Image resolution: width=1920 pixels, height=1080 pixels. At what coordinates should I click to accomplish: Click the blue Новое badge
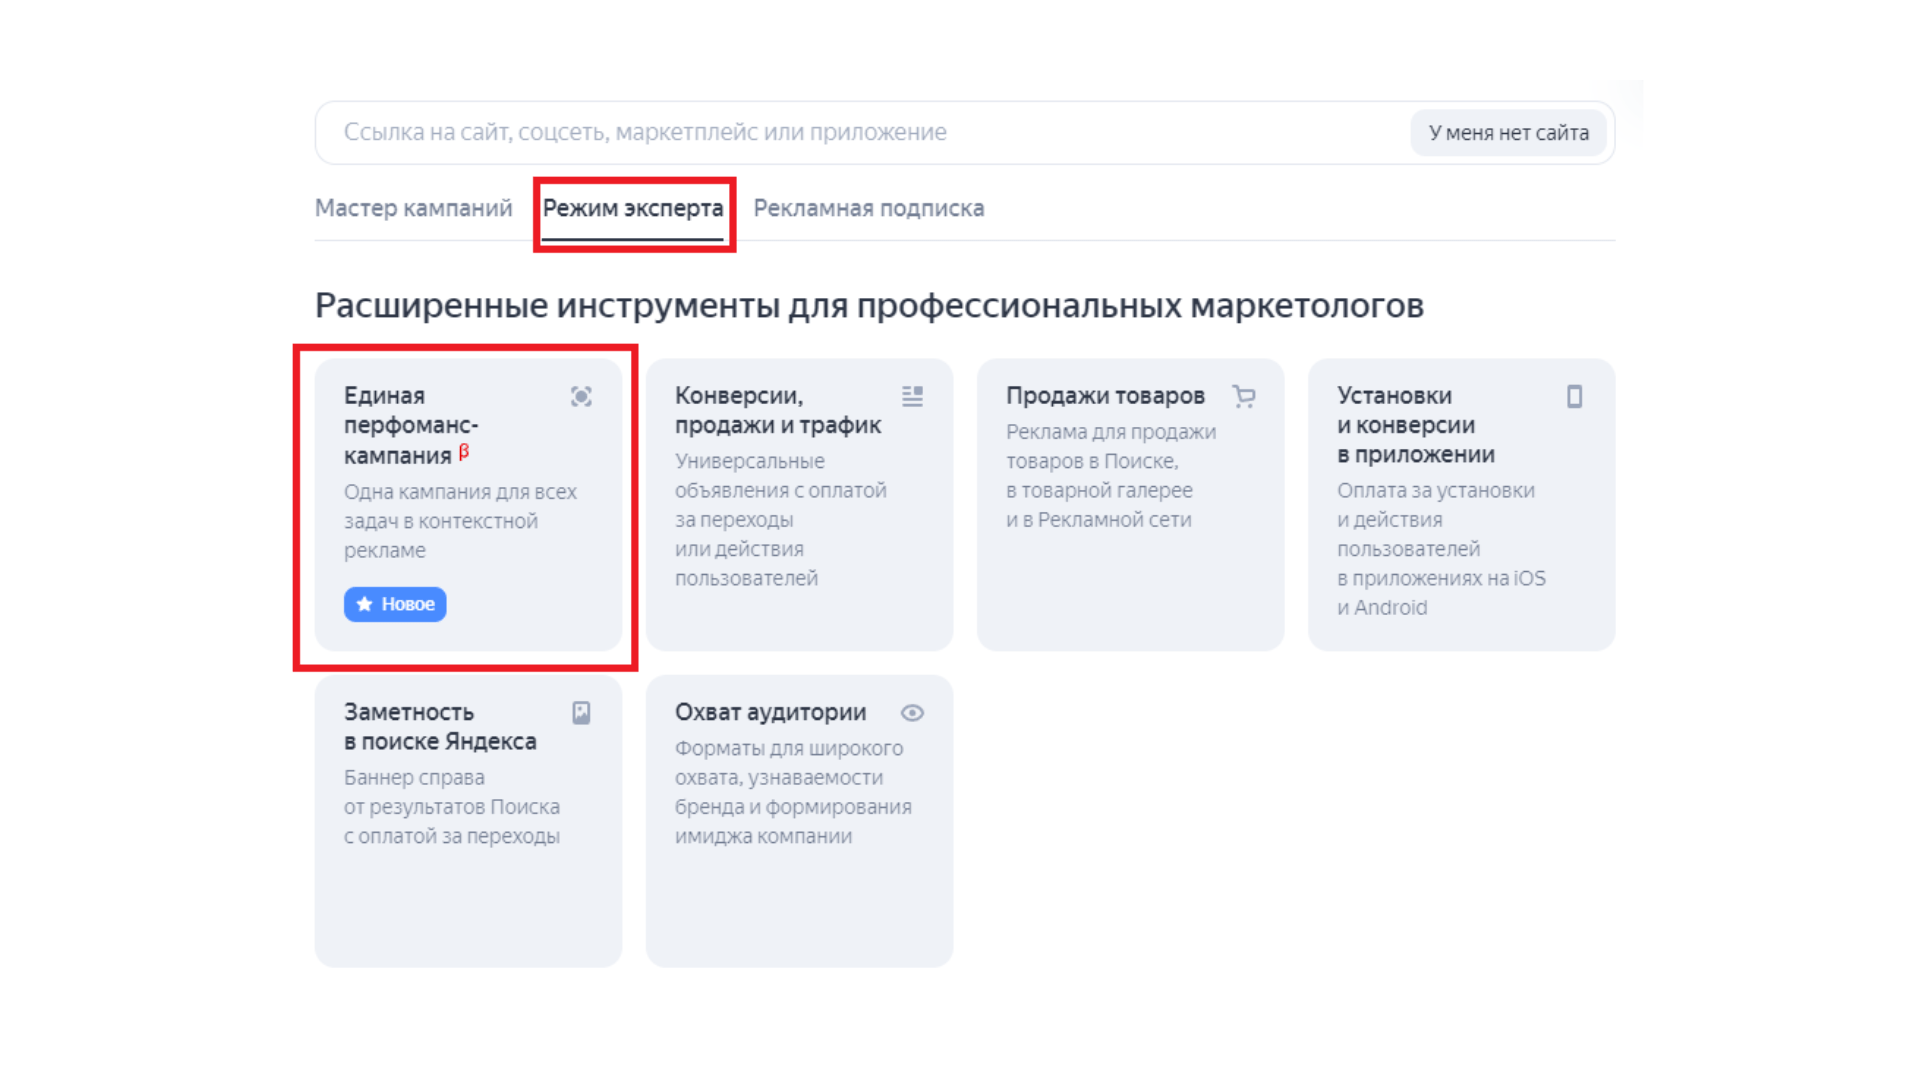tap(395, 604)
